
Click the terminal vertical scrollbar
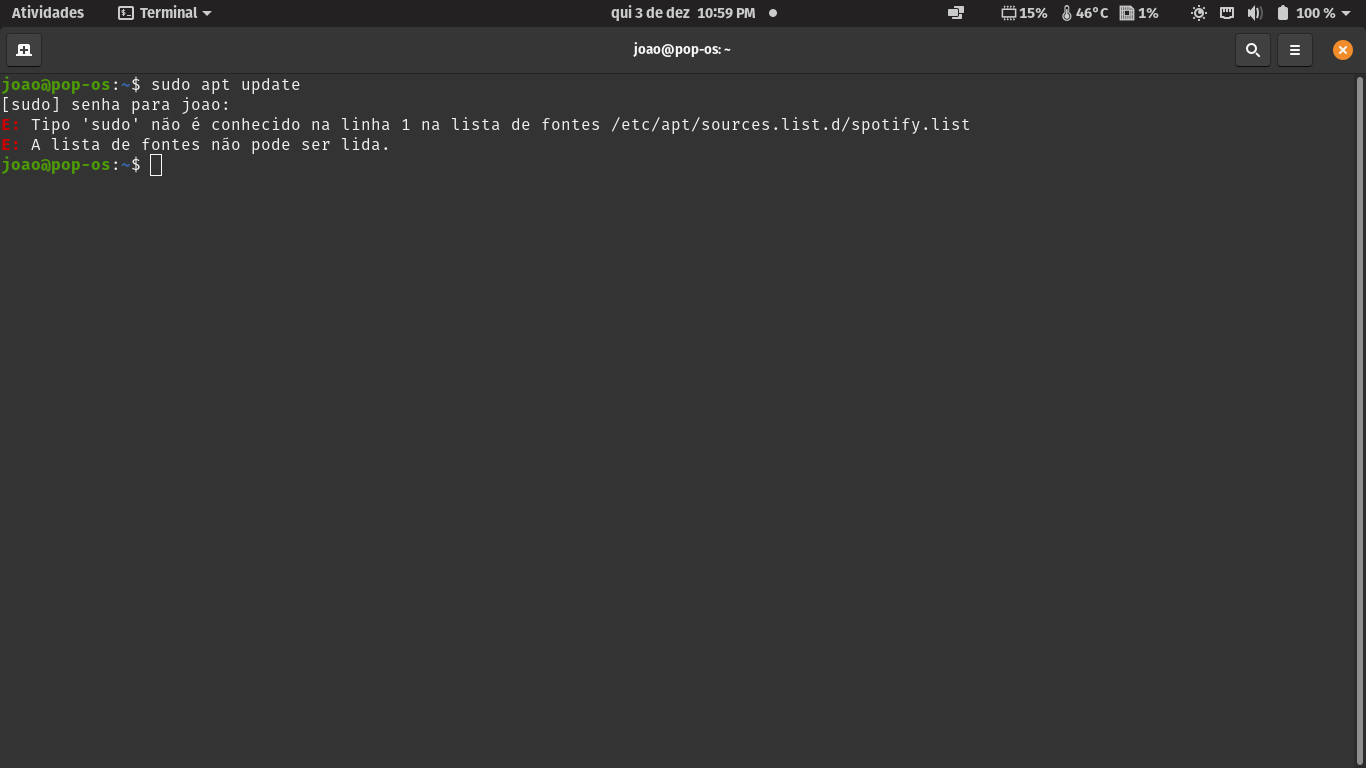(1360, 420)
